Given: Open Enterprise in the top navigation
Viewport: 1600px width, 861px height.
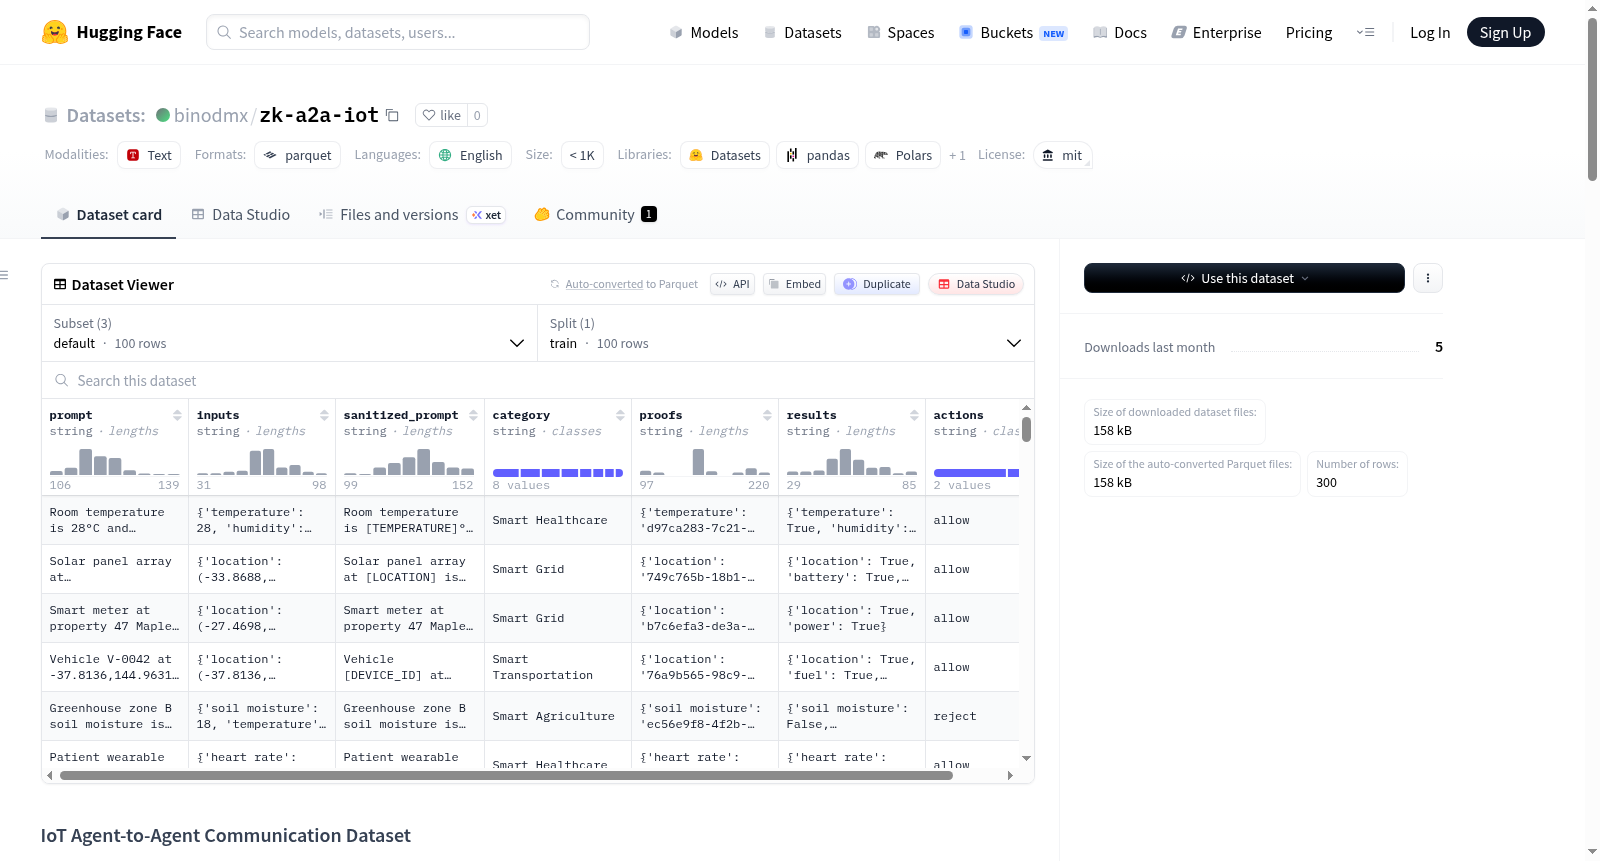Looking at the screenshot, I should pyautogui.click(x=1216, y=32).
